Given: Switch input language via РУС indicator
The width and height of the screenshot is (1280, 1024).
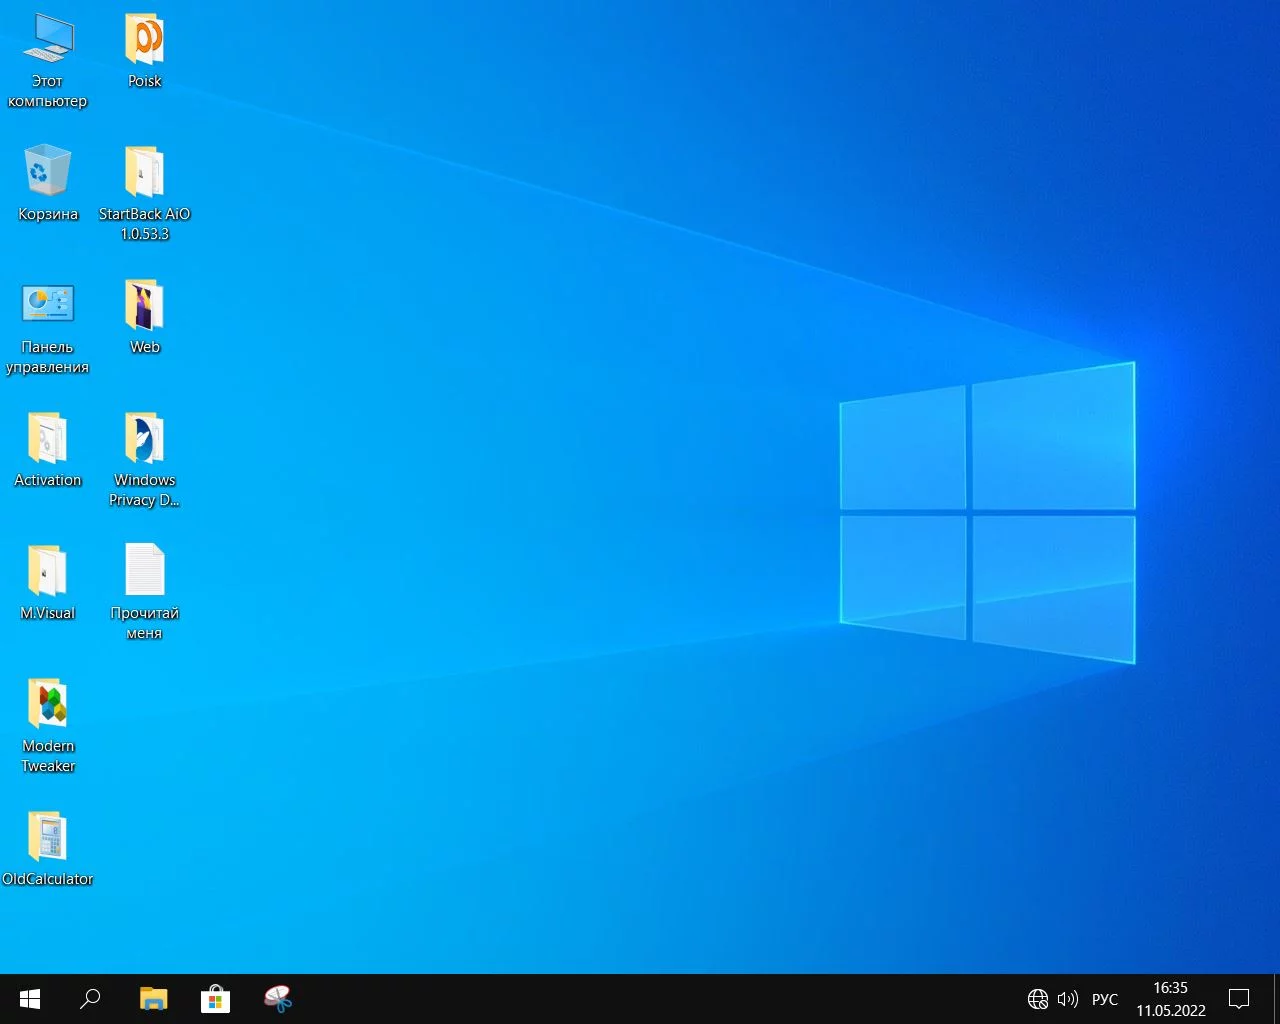Looking at the screenshot, I should click(x=1104, y=998).
